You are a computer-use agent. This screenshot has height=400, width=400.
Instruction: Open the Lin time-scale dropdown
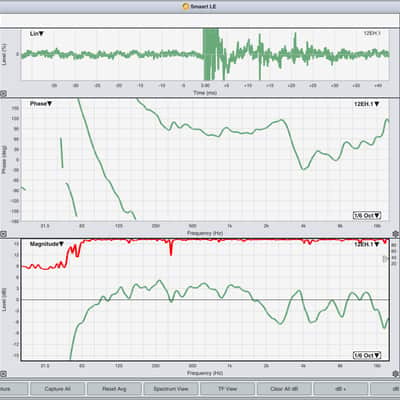coord(37,34)
